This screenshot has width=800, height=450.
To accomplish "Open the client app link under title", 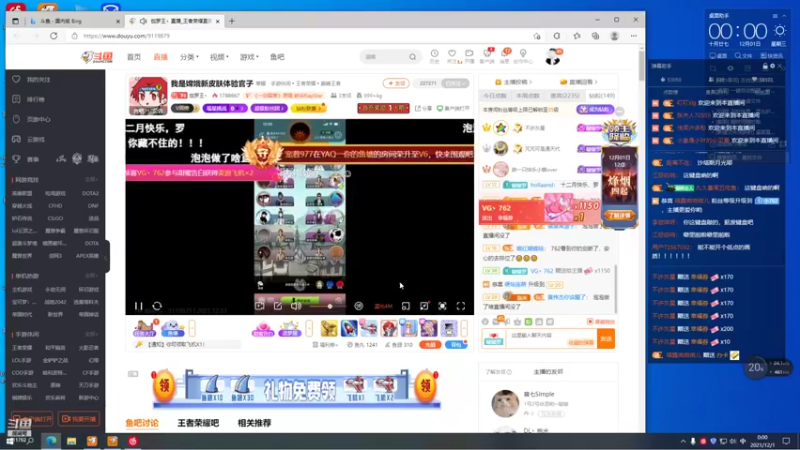I will click(x=453, y=109).
